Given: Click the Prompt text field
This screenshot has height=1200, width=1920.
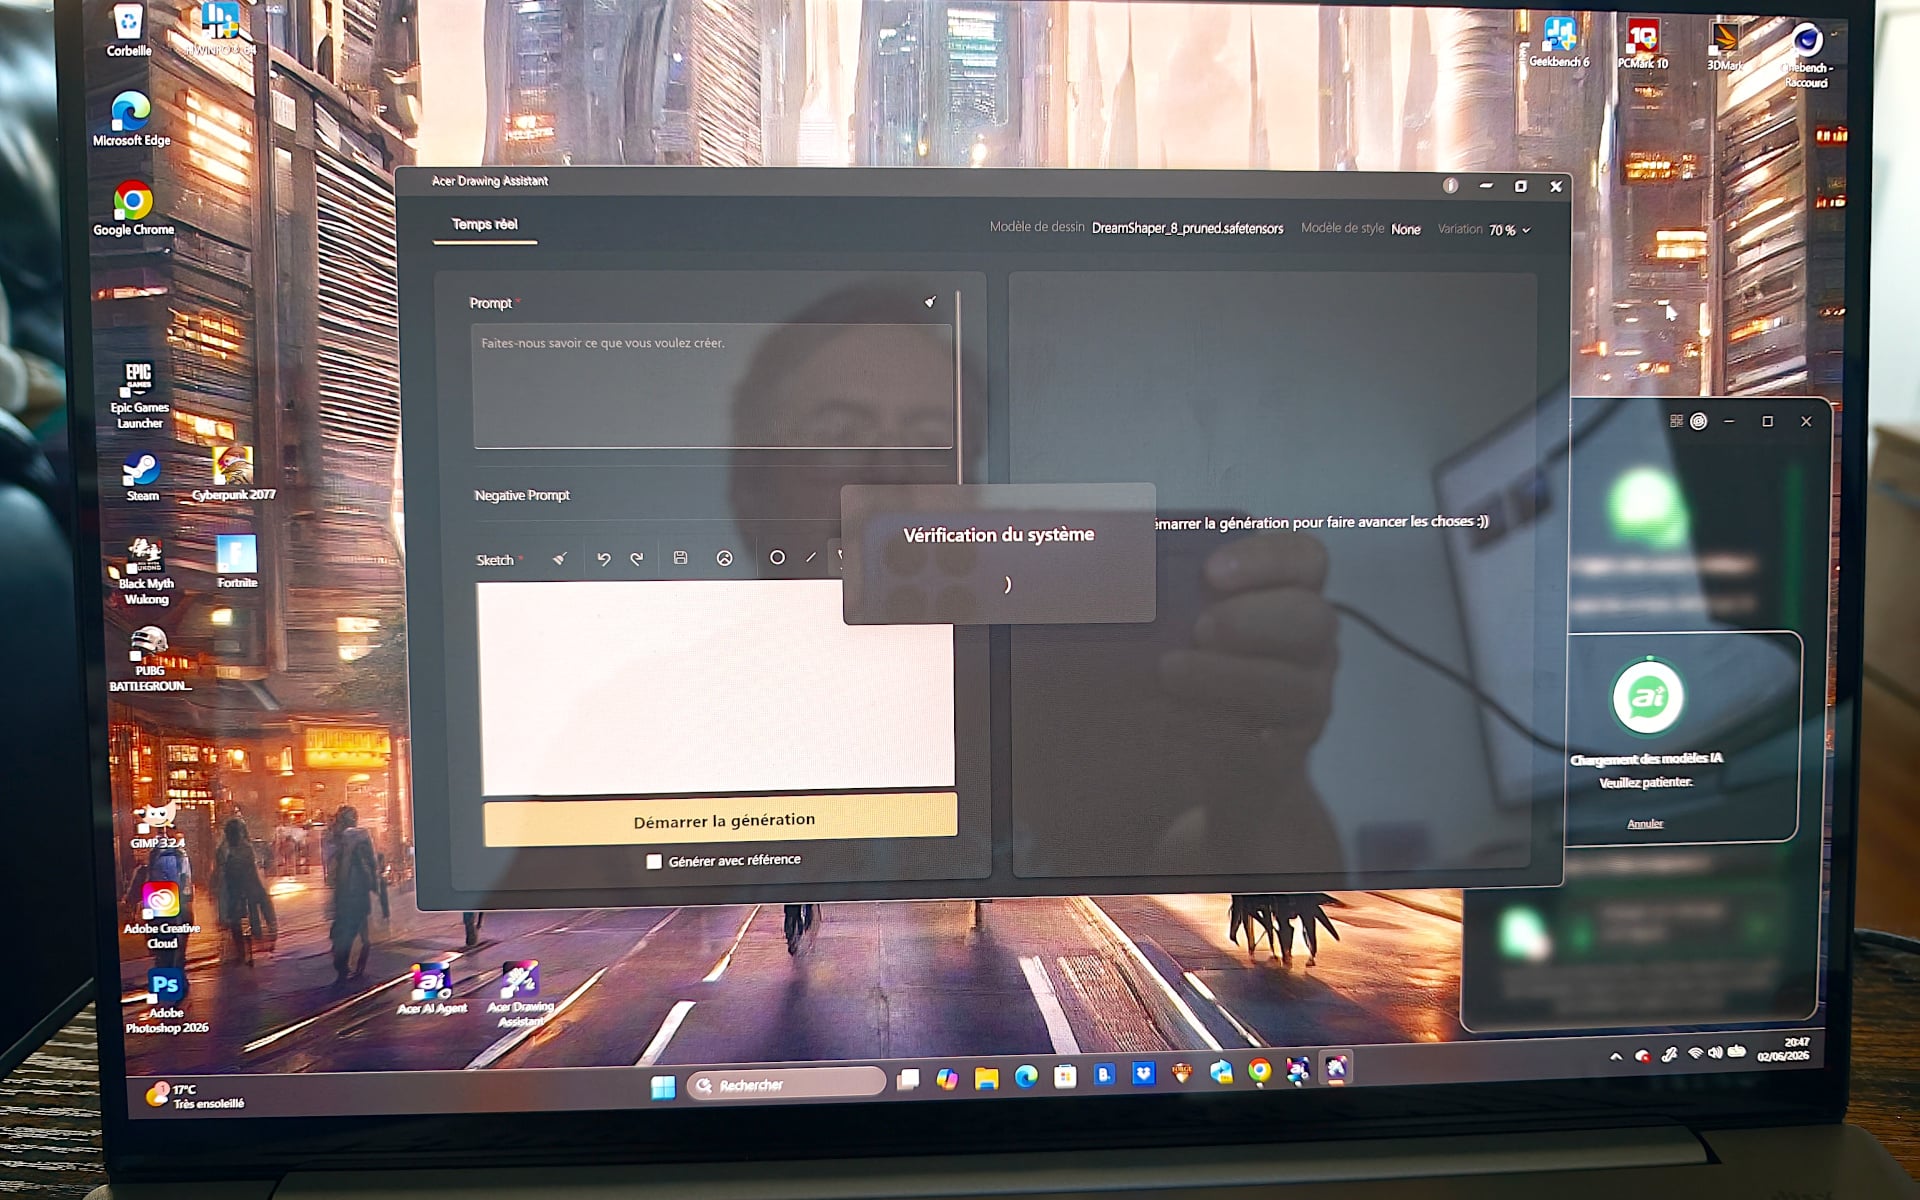Looking at the screenshot, I should [x=712, y=386].
